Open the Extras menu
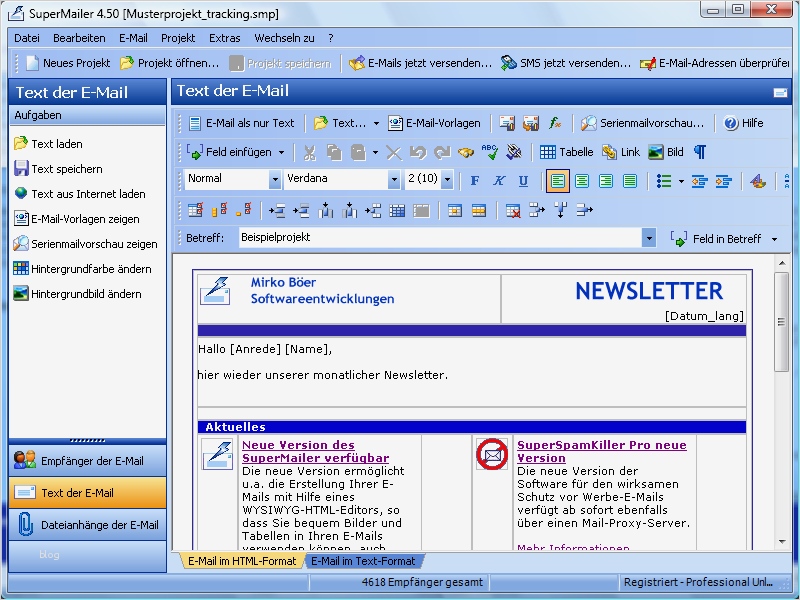The image size is (800, 600). coord(224,38)
